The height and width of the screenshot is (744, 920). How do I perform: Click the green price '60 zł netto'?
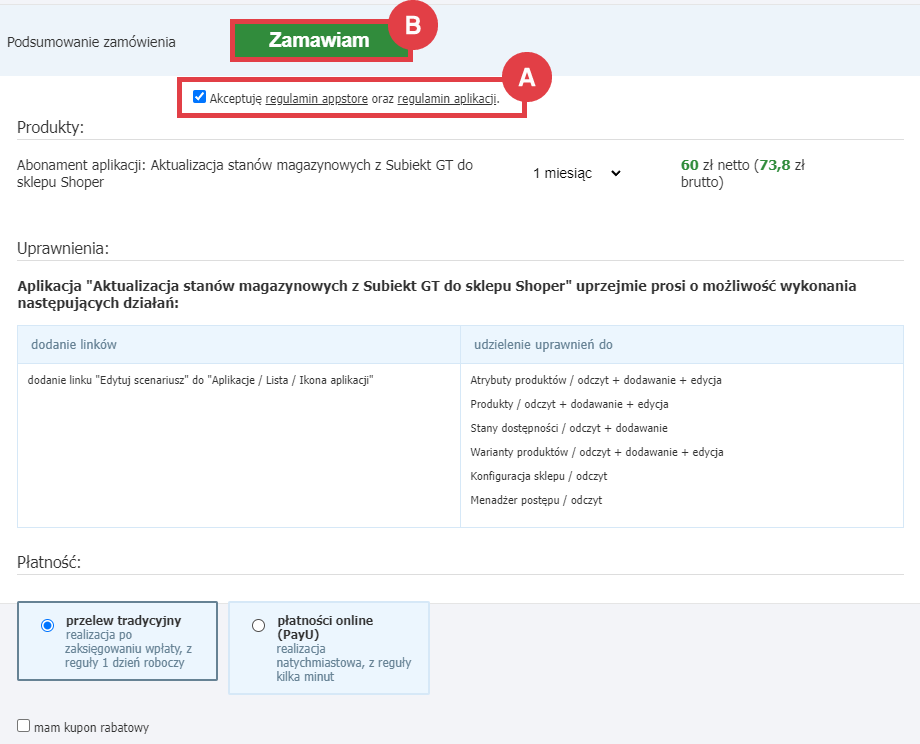688,163
